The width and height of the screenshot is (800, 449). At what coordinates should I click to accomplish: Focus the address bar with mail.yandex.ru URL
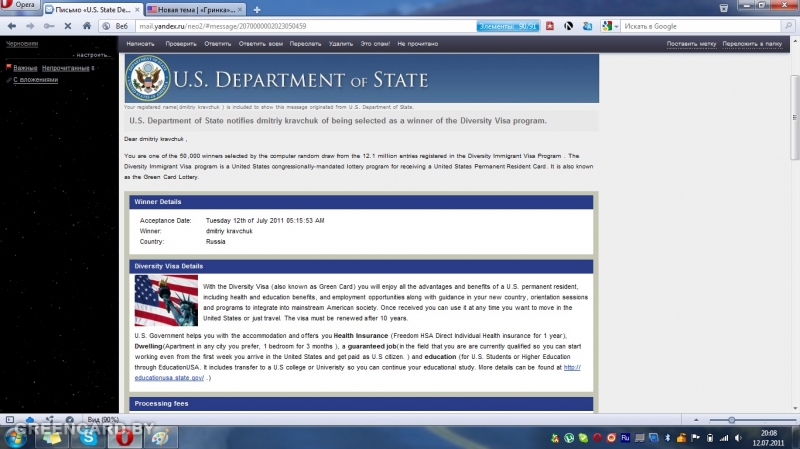coord(305,26)
